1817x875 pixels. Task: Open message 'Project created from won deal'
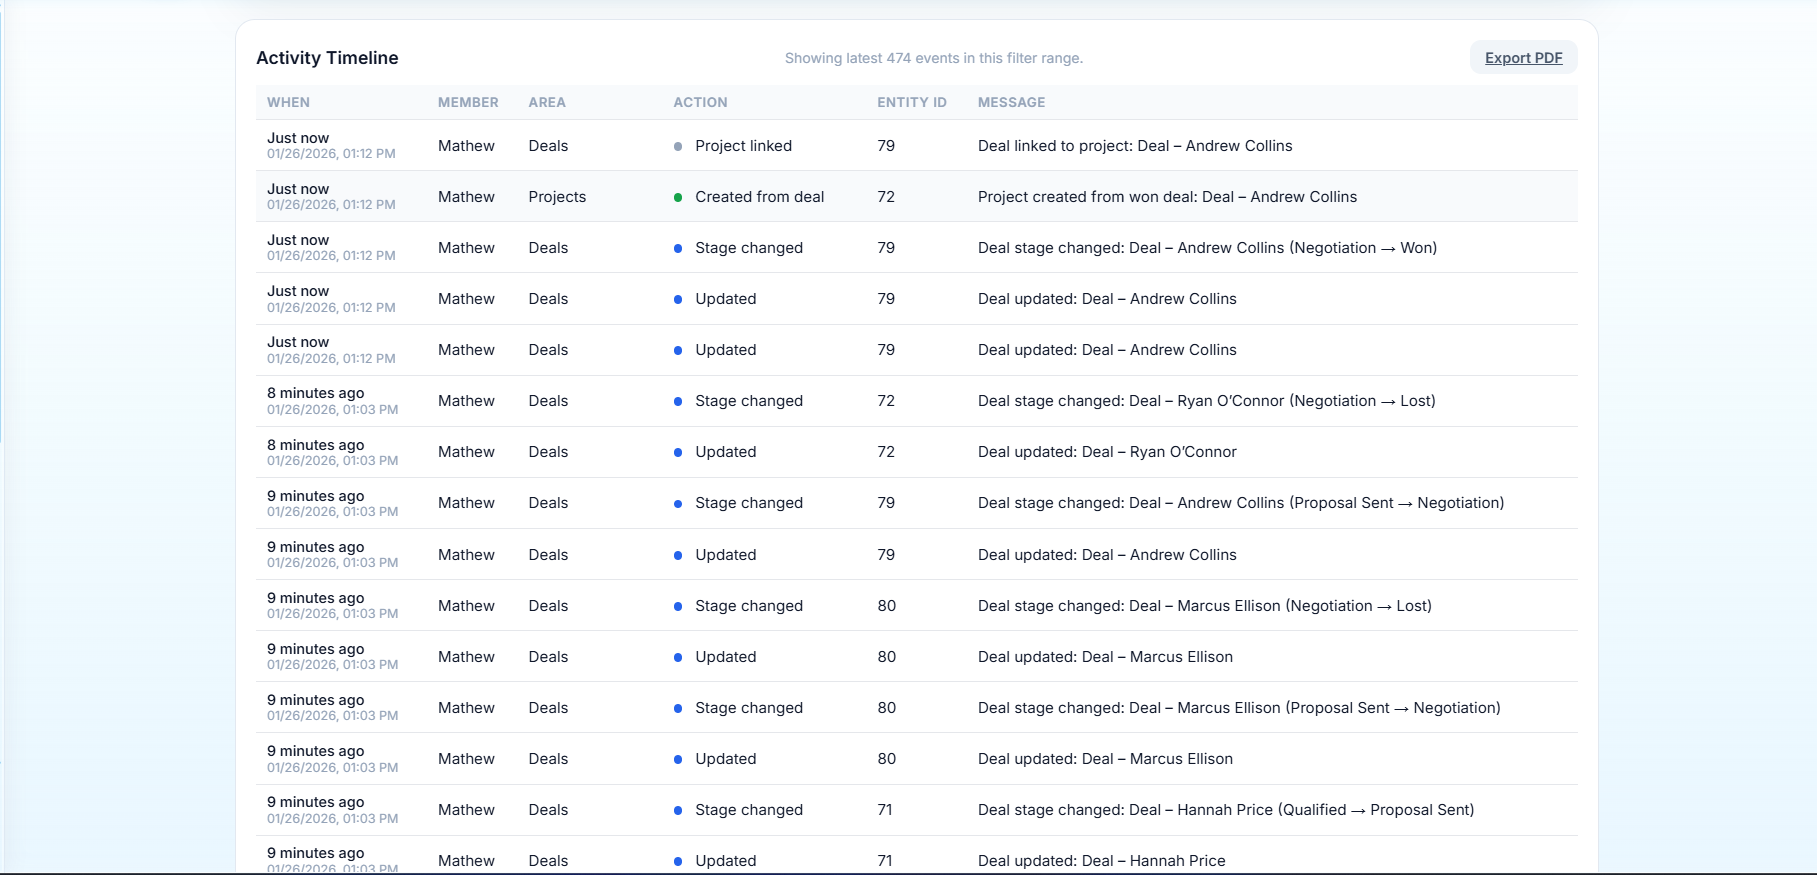coord(1167,197)
